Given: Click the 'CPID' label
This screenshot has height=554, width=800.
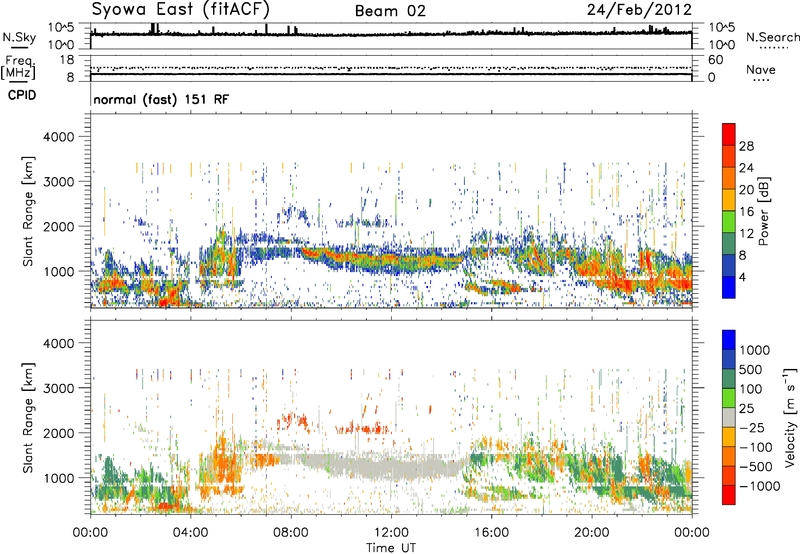Looking at the screenshot, I should [x=22, y=95].
